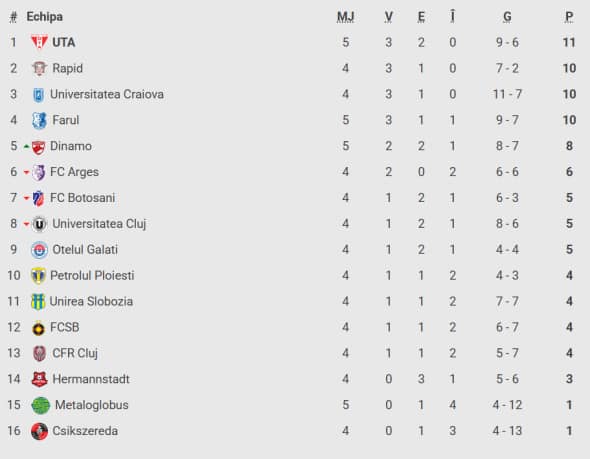Viewport: 590px width, 459px height.
Task: Click the Echipa column header
Action: pos(44,17)
